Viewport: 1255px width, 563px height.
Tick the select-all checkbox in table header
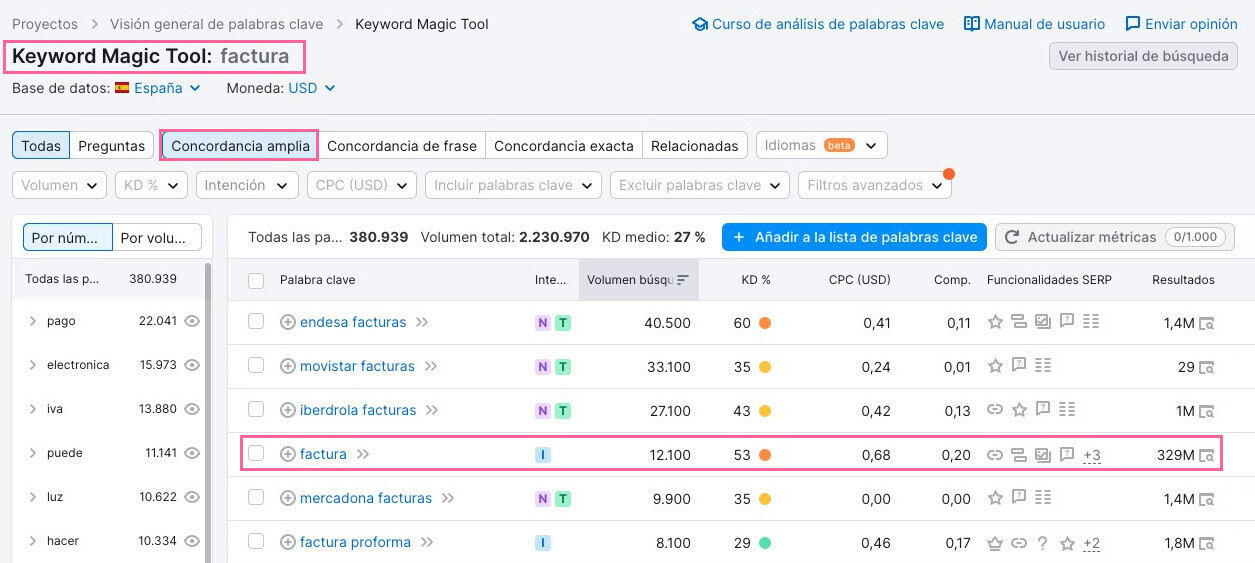[x=256, y=280]
